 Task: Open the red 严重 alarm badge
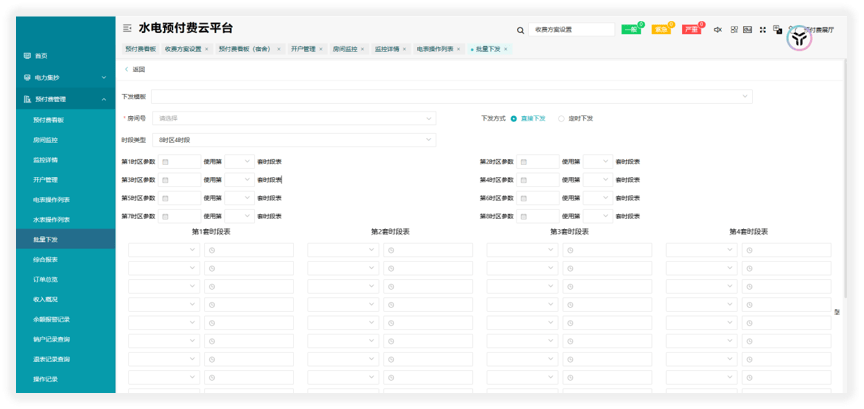tap(691, 30)
